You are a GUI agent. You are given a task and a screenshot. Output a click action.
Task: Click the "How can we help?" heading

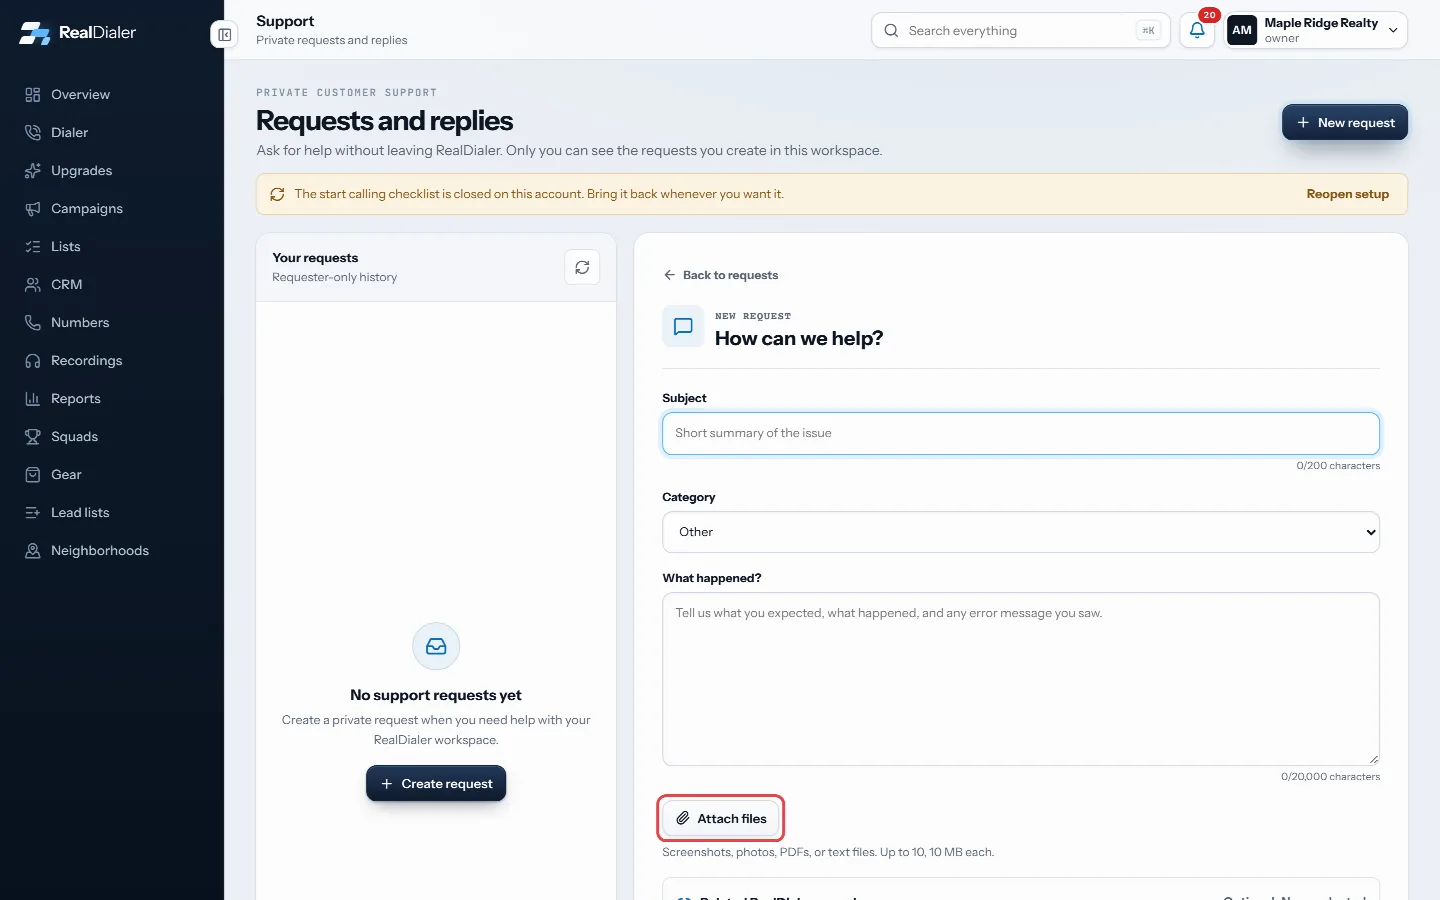[x=799, y=339]
